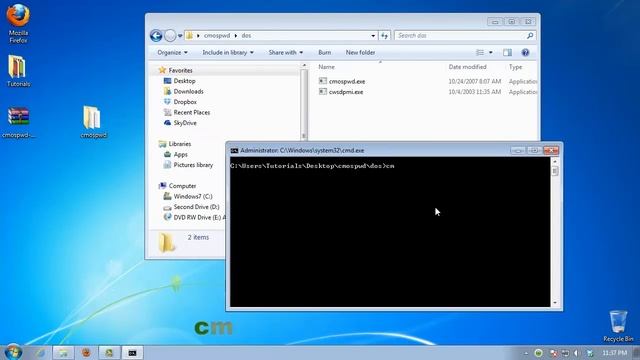
Task: Sort files by the Name column
Action: 327,67
